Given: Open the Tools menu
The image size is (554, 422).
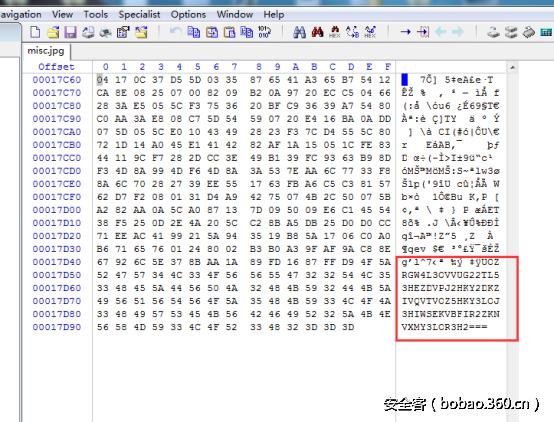Looking at the screenshot, I should pos(96,14).
